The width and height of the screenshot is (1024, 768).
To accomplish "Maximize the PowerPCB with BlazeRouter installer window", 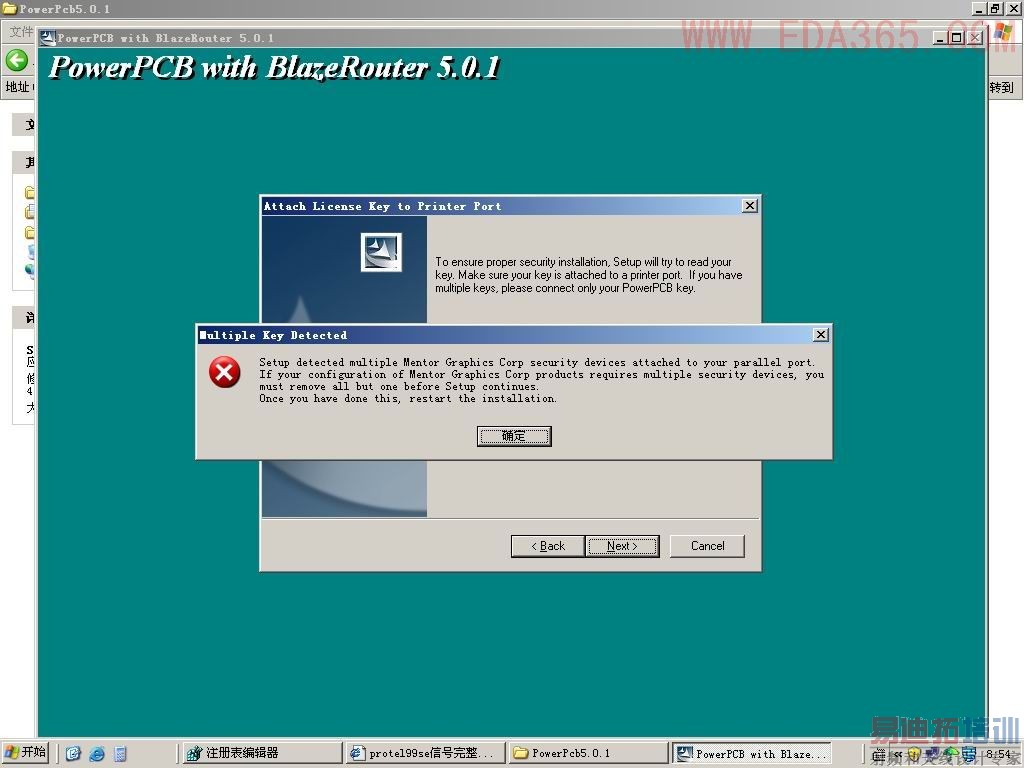I will pos(956,38).
